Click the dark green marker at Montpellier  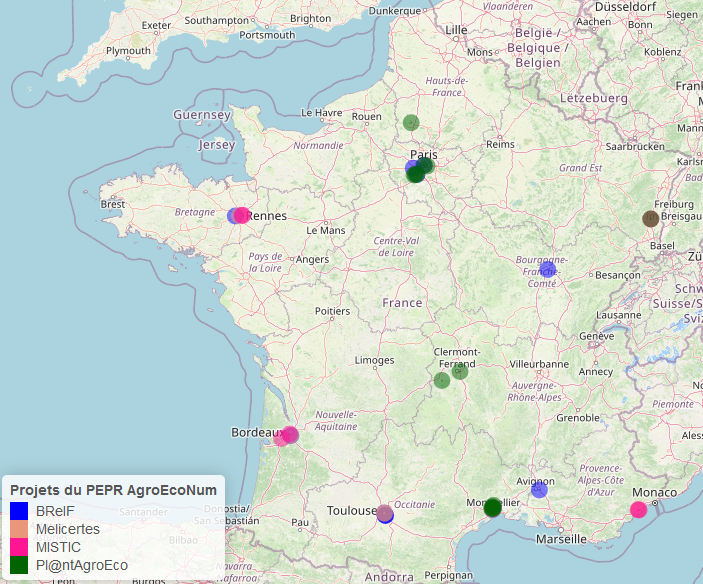pyautogui.click(x=492, y=508)
